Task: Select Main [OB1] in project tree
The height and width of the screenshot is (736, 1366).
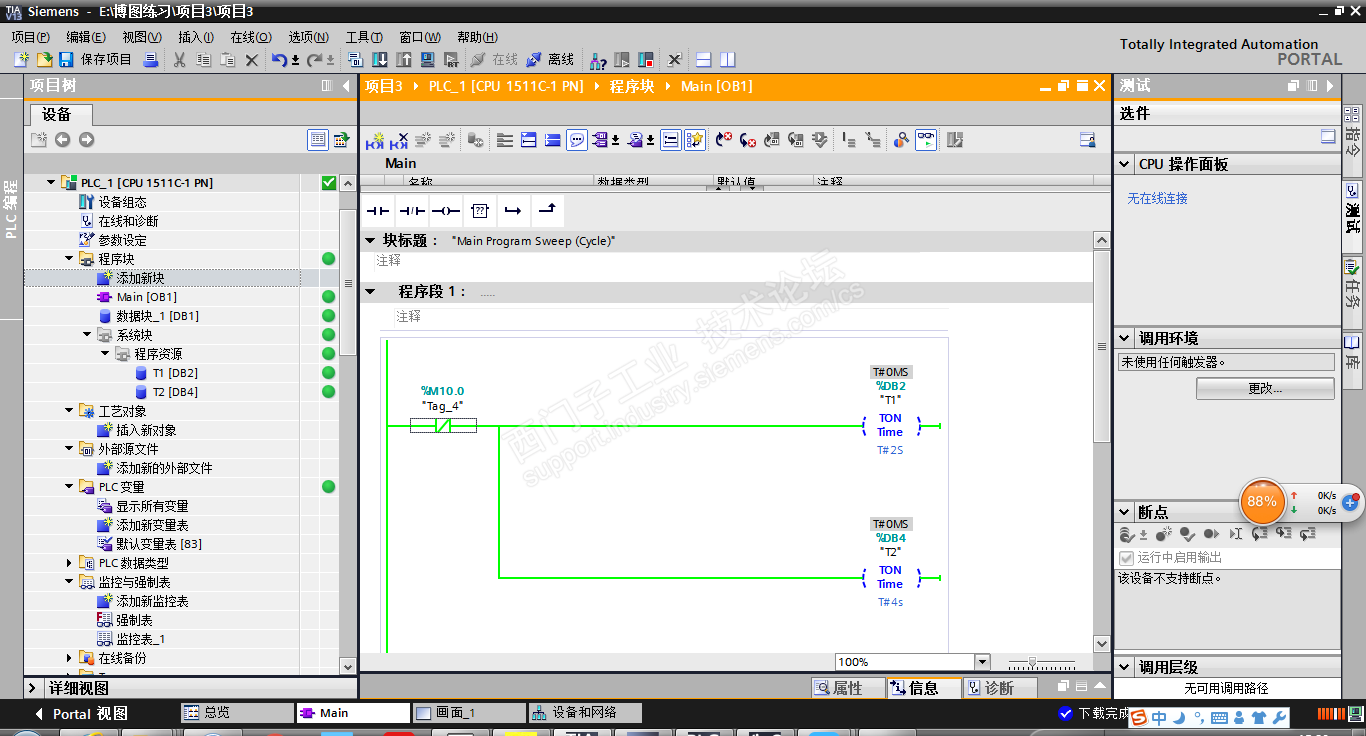Action: pyautogui.click(x=147, y=297)
